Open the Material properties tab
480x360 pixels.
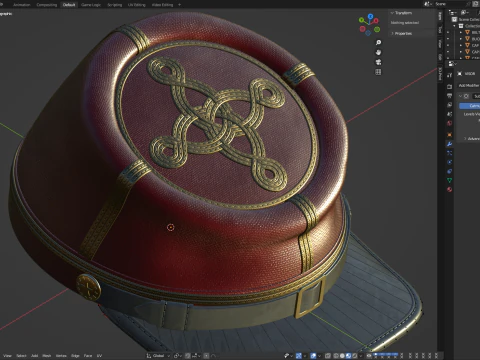[x=449, y=189]
